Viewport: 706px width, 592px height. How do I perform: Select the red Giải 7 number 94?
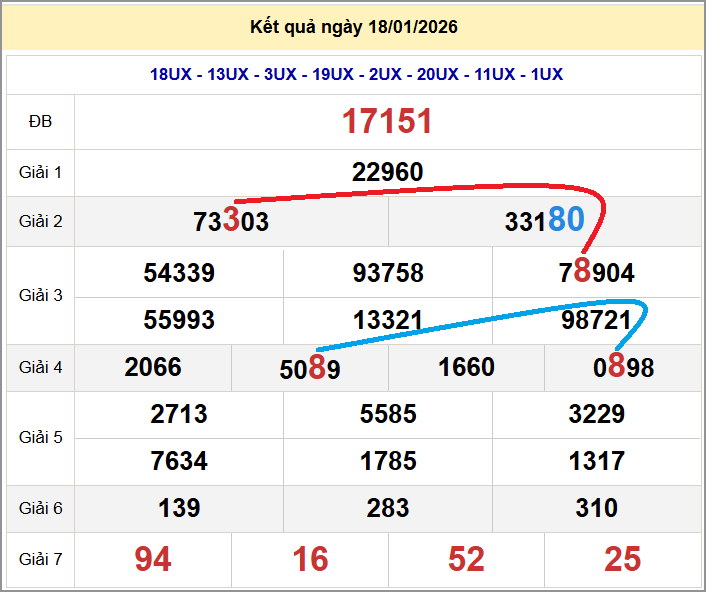tap(153, 559)
